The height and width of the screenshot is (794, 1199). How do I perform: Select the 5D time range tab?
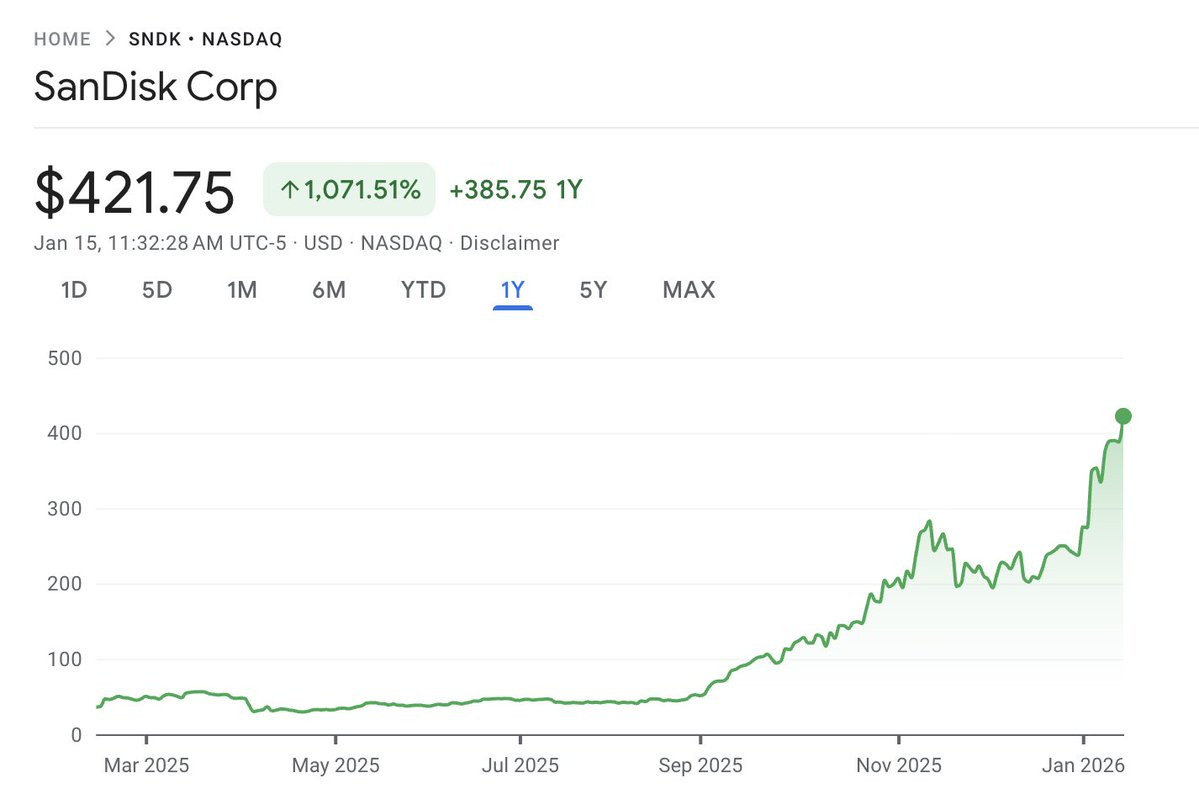156,290
